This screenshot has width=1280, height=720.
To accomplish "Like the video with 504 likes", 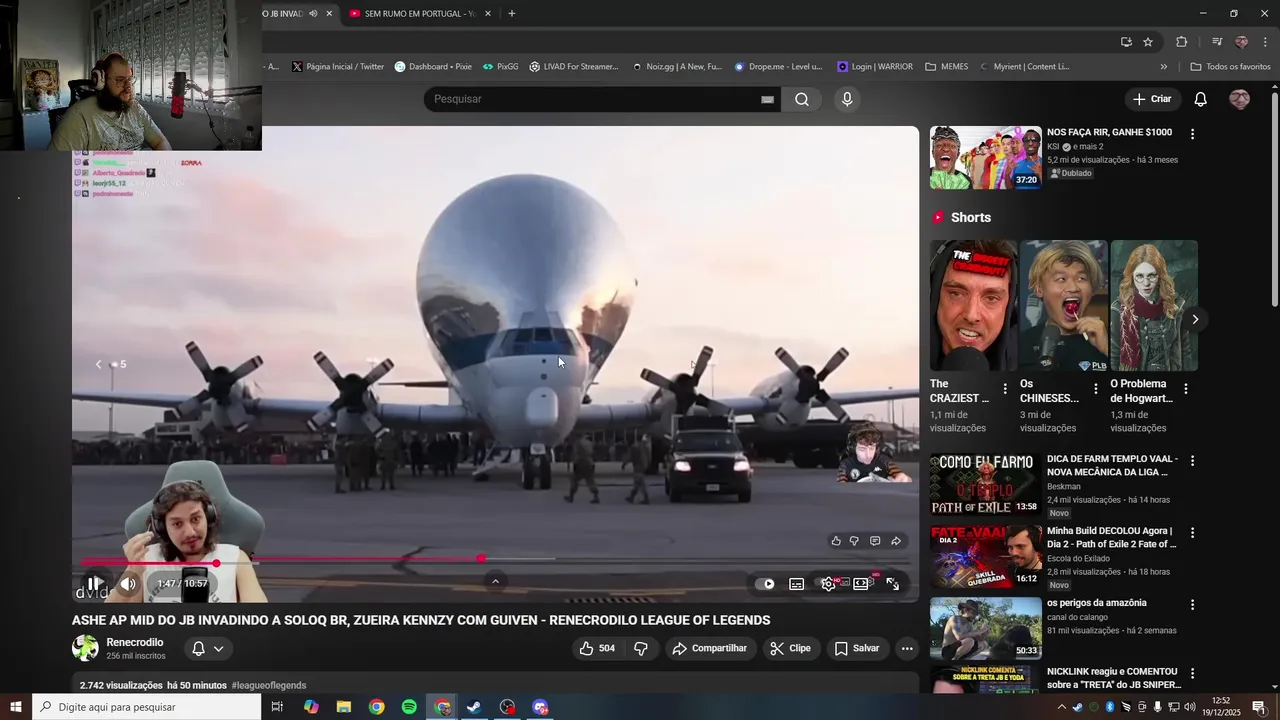I will coord(597,648).
